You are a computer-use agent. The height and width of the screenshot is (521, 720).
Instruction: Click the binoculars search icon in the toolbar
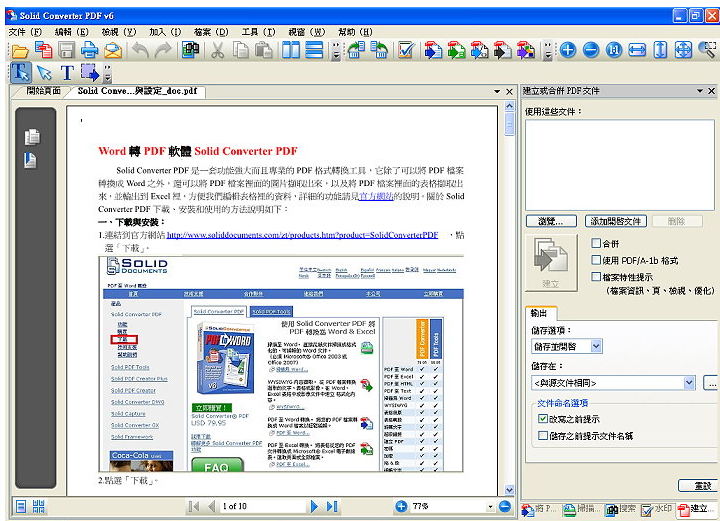pyautogui.click(x=191, y=50)
